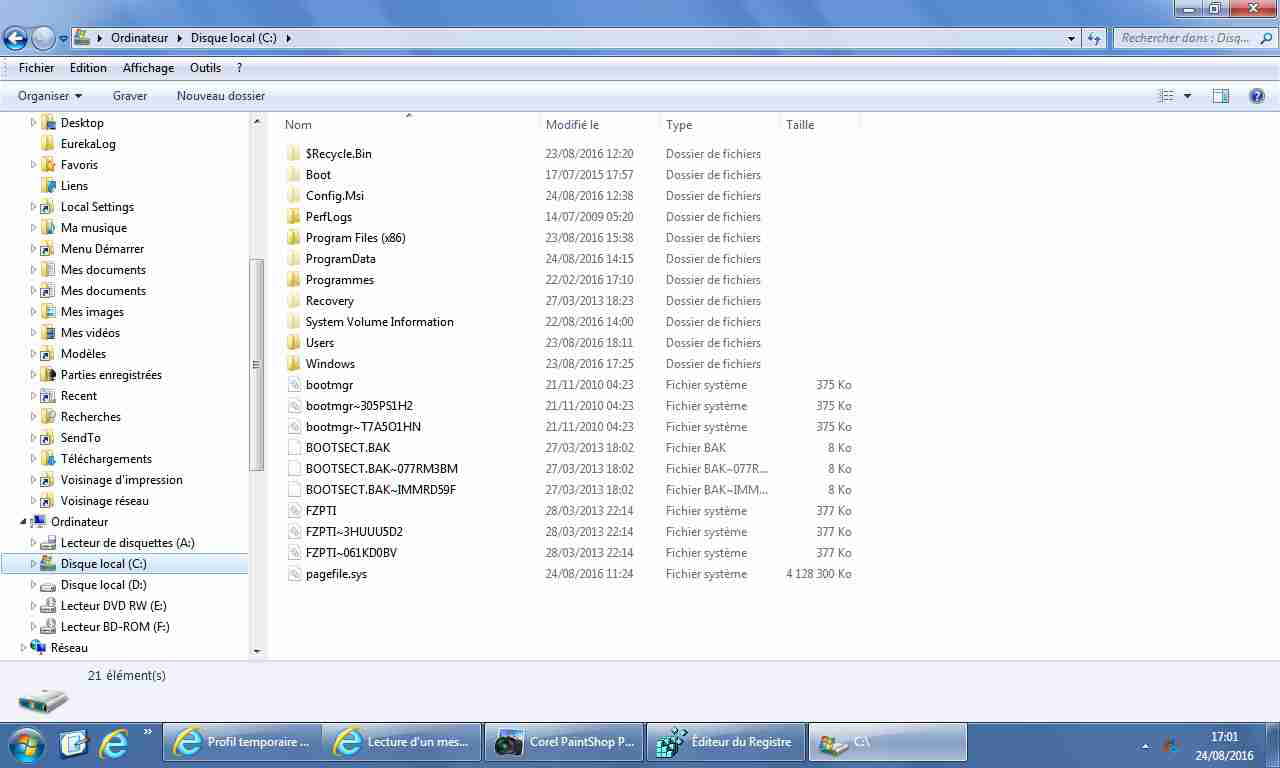The width and height of the screenshot is (1280, 768).
Task: Select Lecteur DVD RW (E:) drive icon
Action: [x=48, y=605]
